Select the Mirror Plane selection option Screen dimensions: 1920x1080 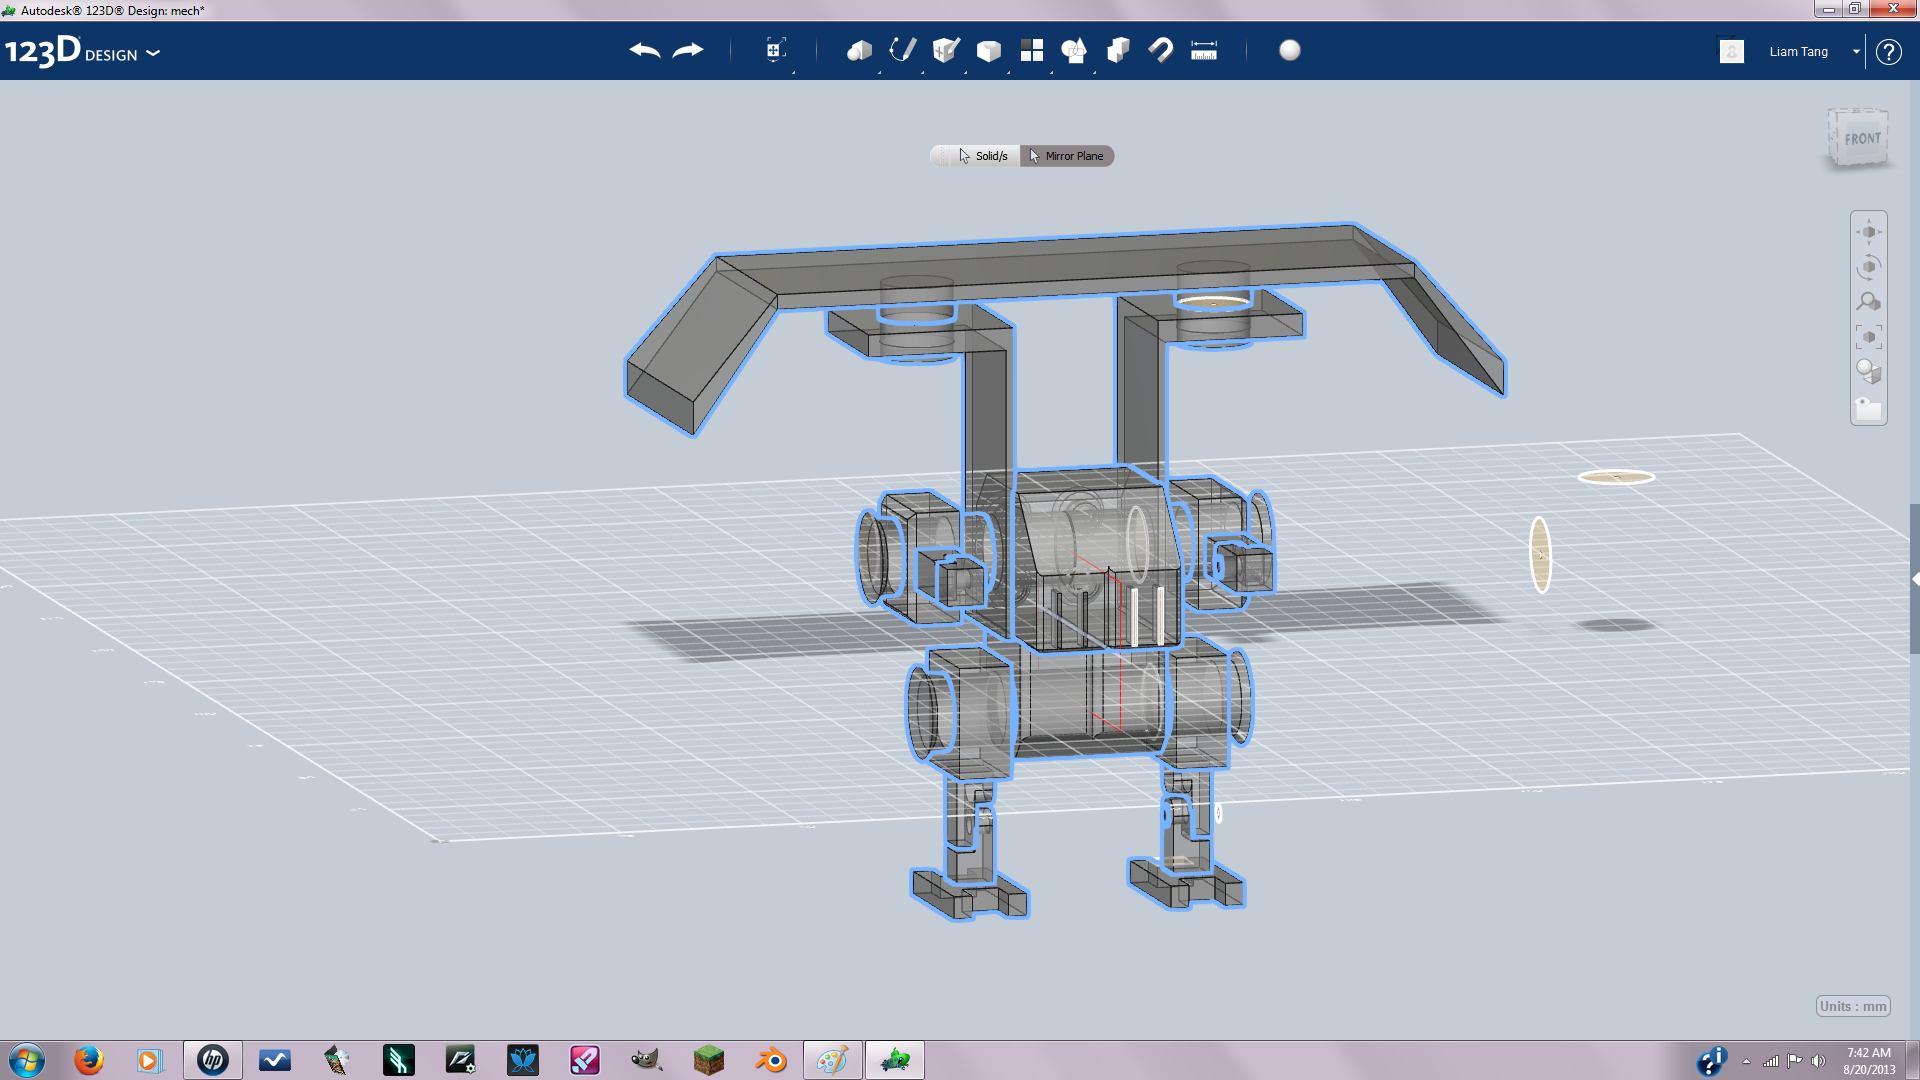(x=1066, y=156)
